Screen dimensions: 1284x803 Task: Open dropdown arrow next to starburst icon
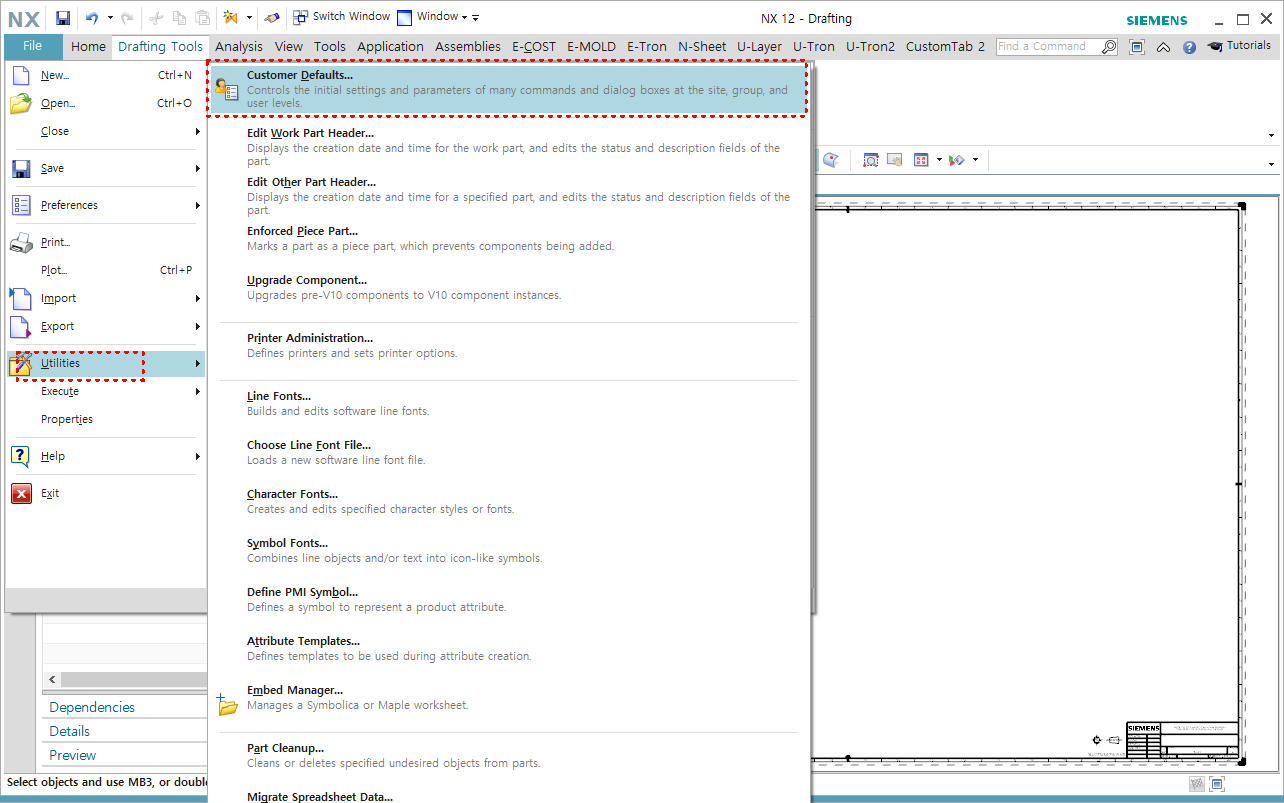249,18
